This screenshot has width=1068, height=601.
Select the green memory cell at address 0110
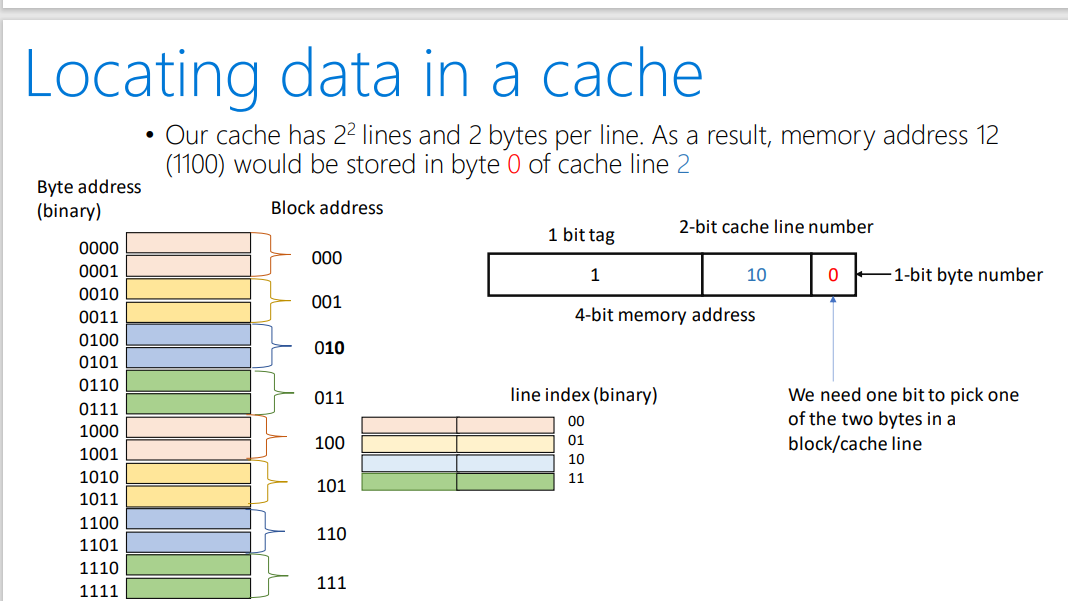tap(188, 381)
